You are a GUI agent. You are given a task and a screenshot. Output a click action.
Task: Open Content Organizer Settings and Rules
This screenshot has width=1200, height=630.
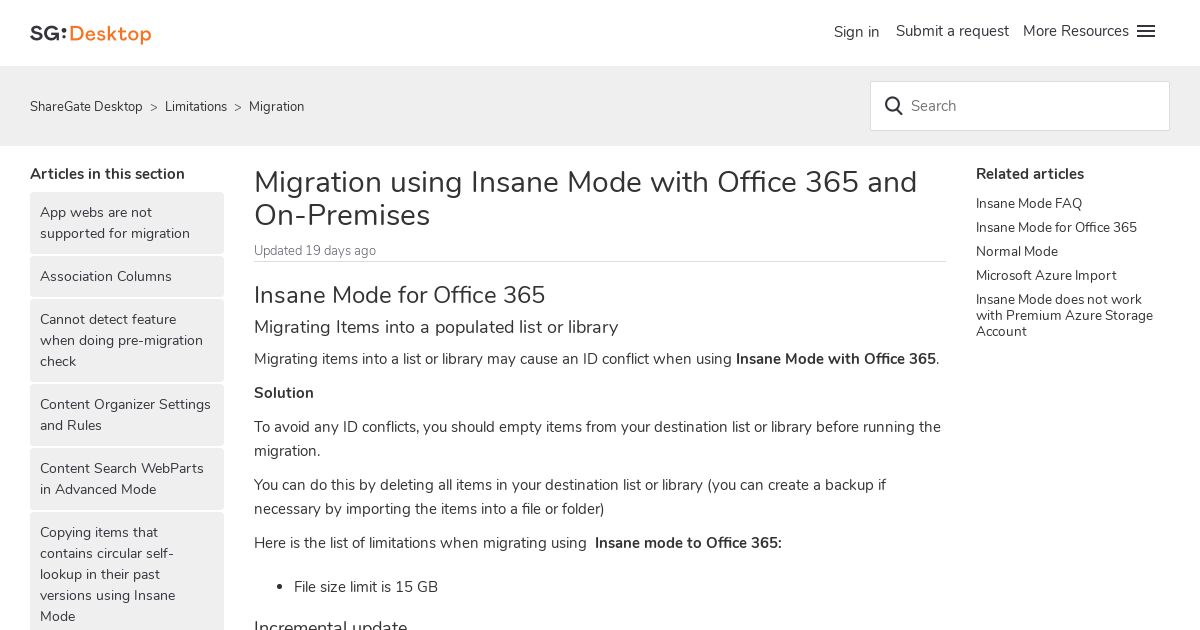point(127,415)
